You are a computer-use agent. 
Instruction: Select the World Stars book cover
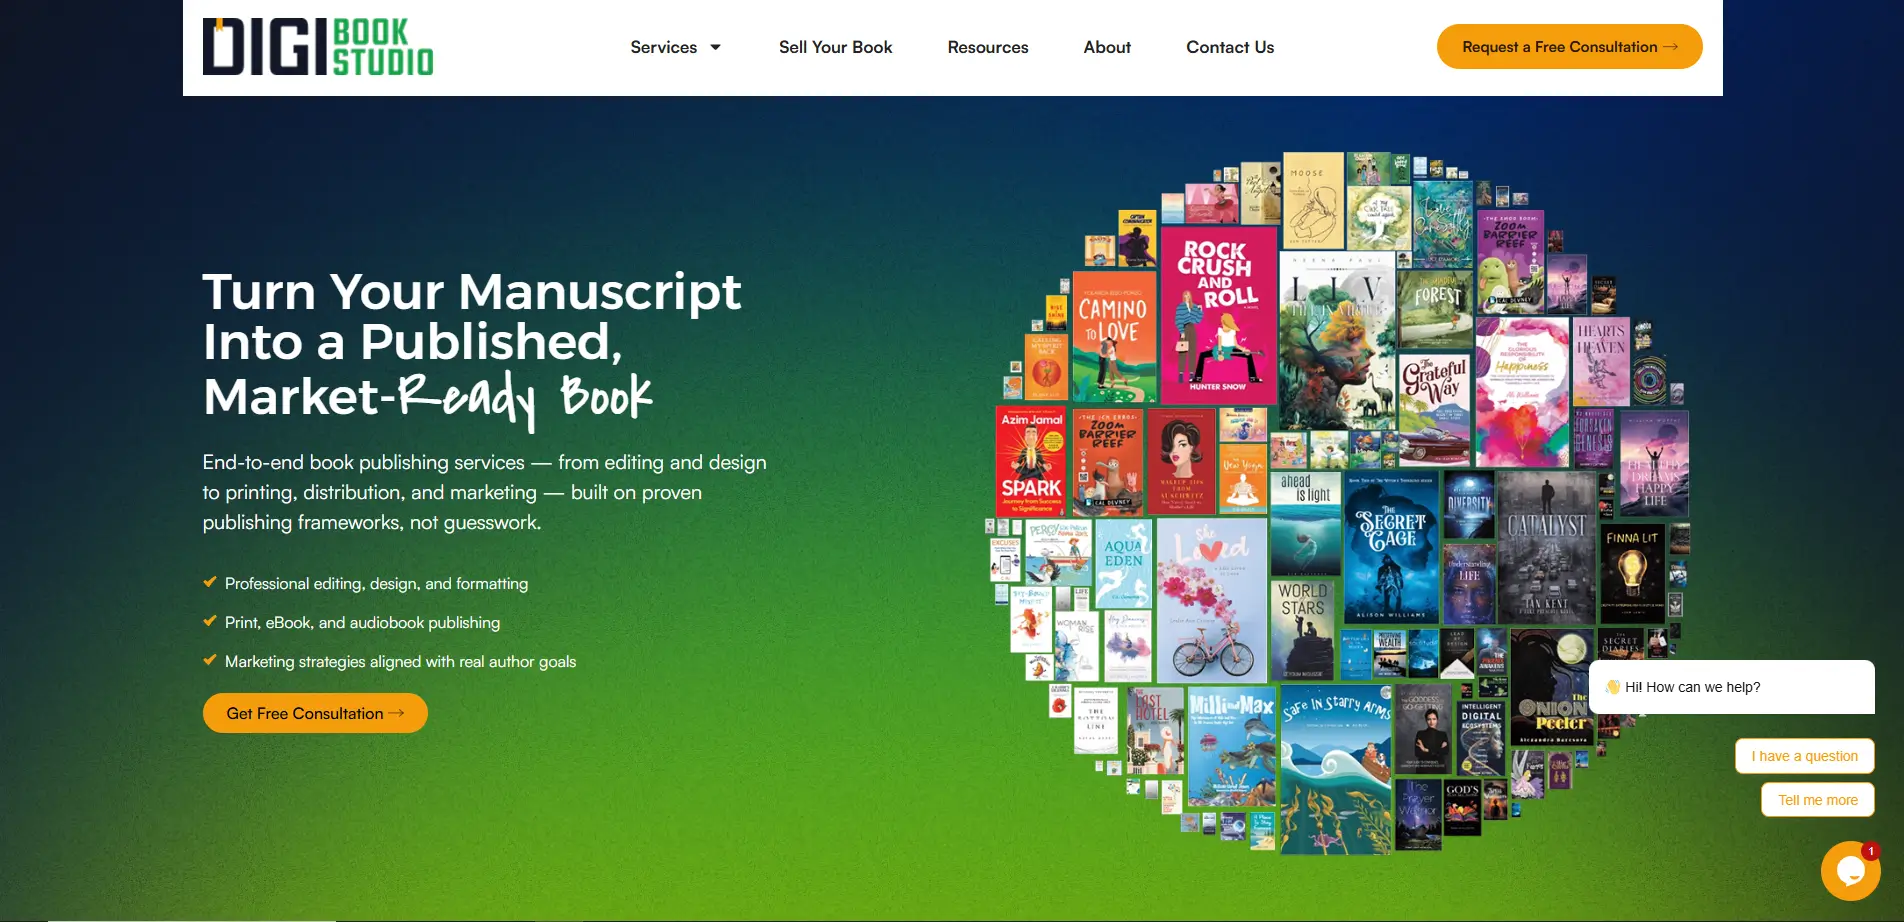point(1303,630)
